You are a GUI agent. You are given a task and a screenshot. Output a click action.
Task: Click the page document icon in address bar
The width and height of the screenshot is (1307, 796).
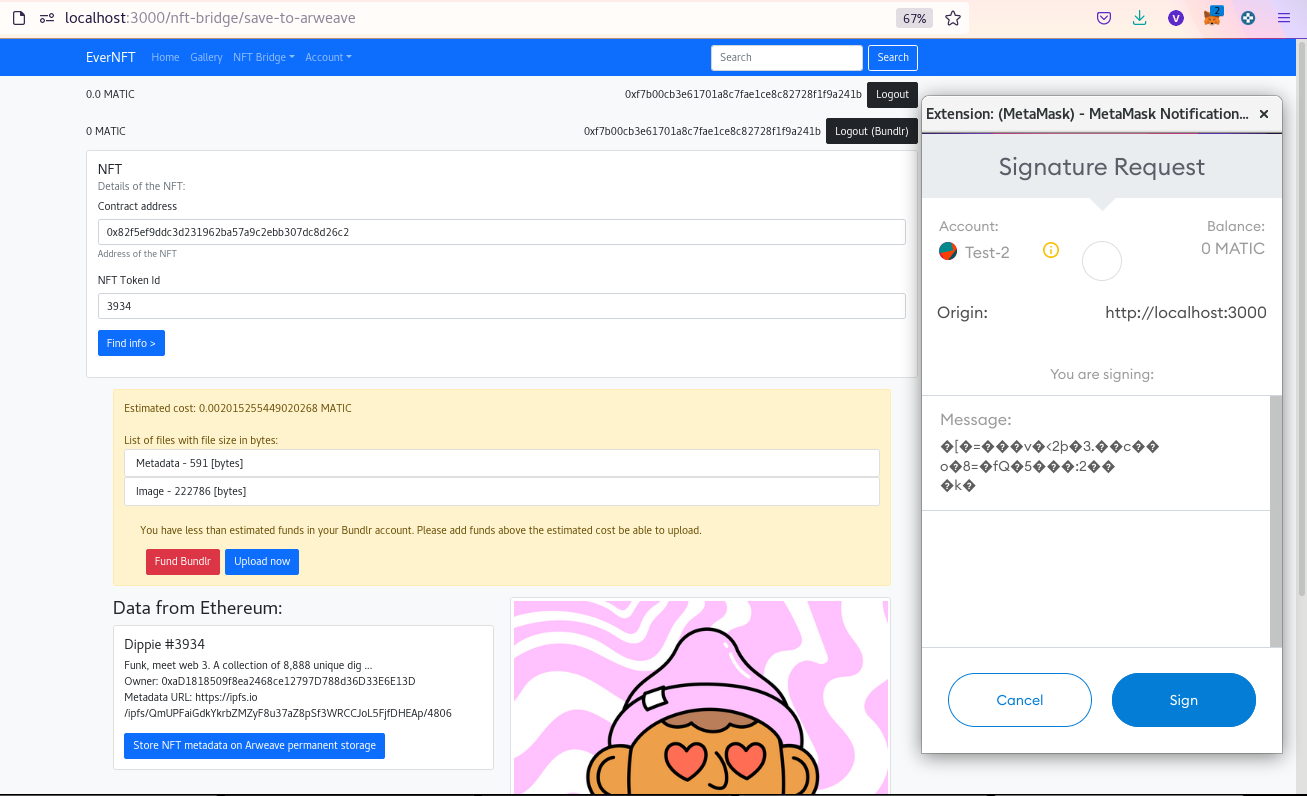(x=18, y=18)
